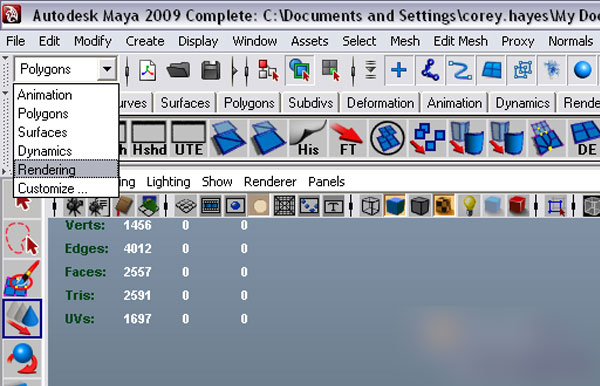The image size is (600, 386).
Task: Open the File menu
Action: click(x=16, y=41)
